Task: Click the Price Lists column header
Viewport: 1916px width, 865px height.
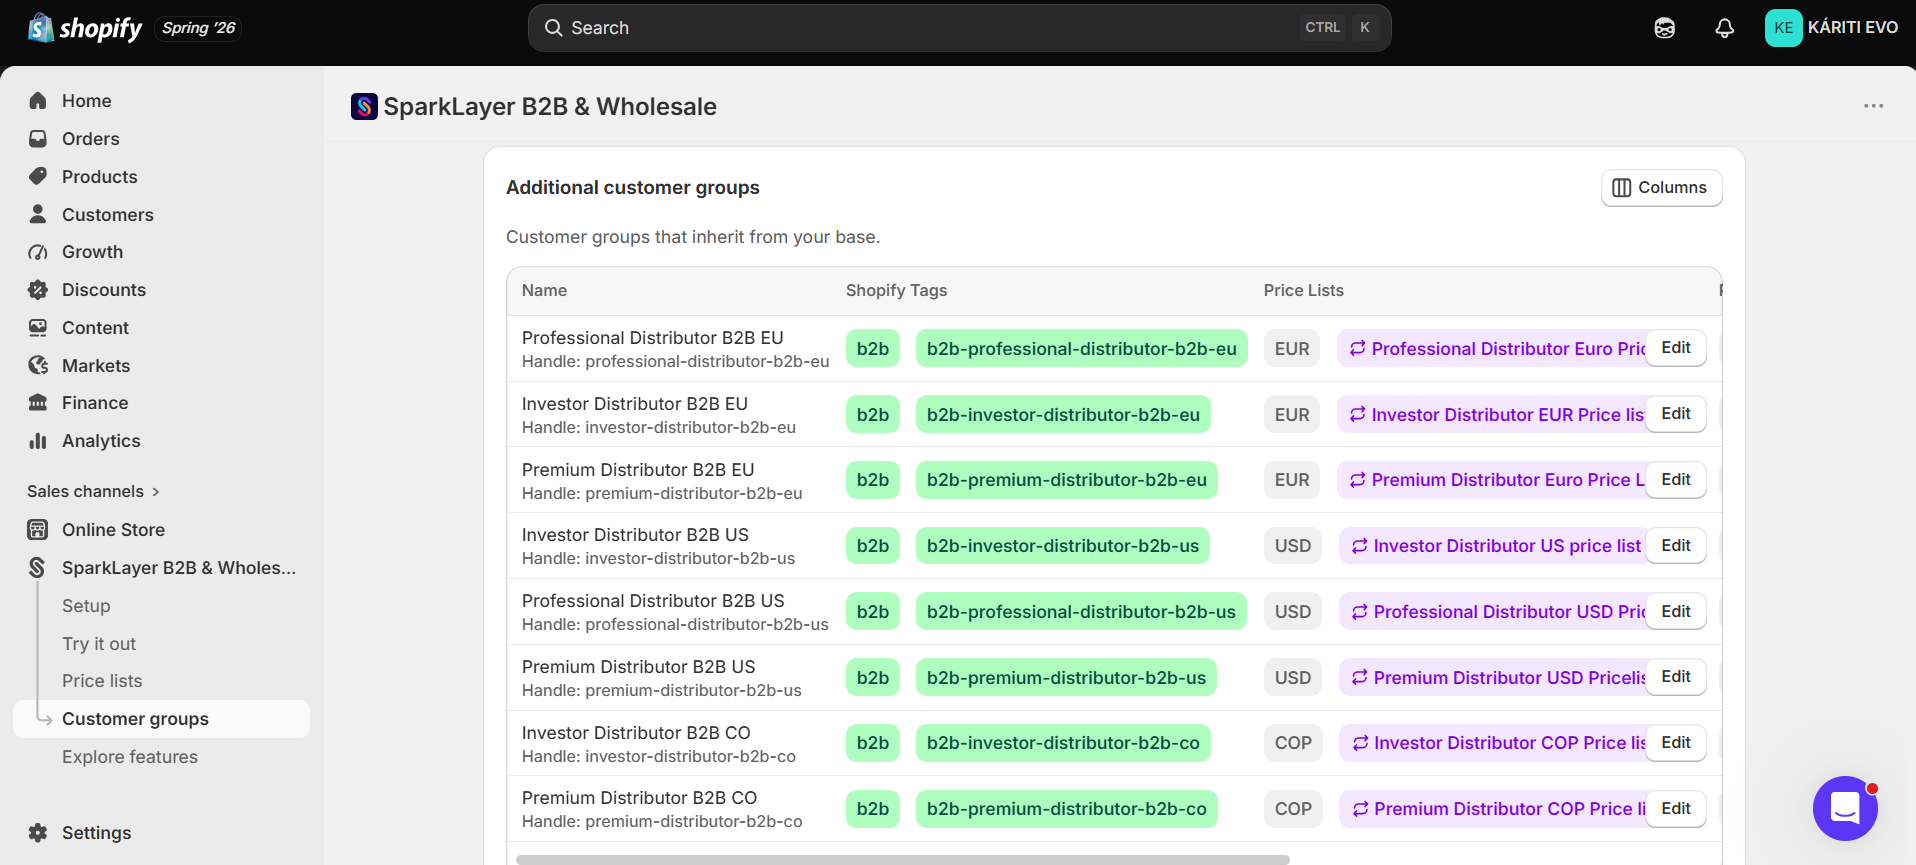Action: tap(1303, 290)
